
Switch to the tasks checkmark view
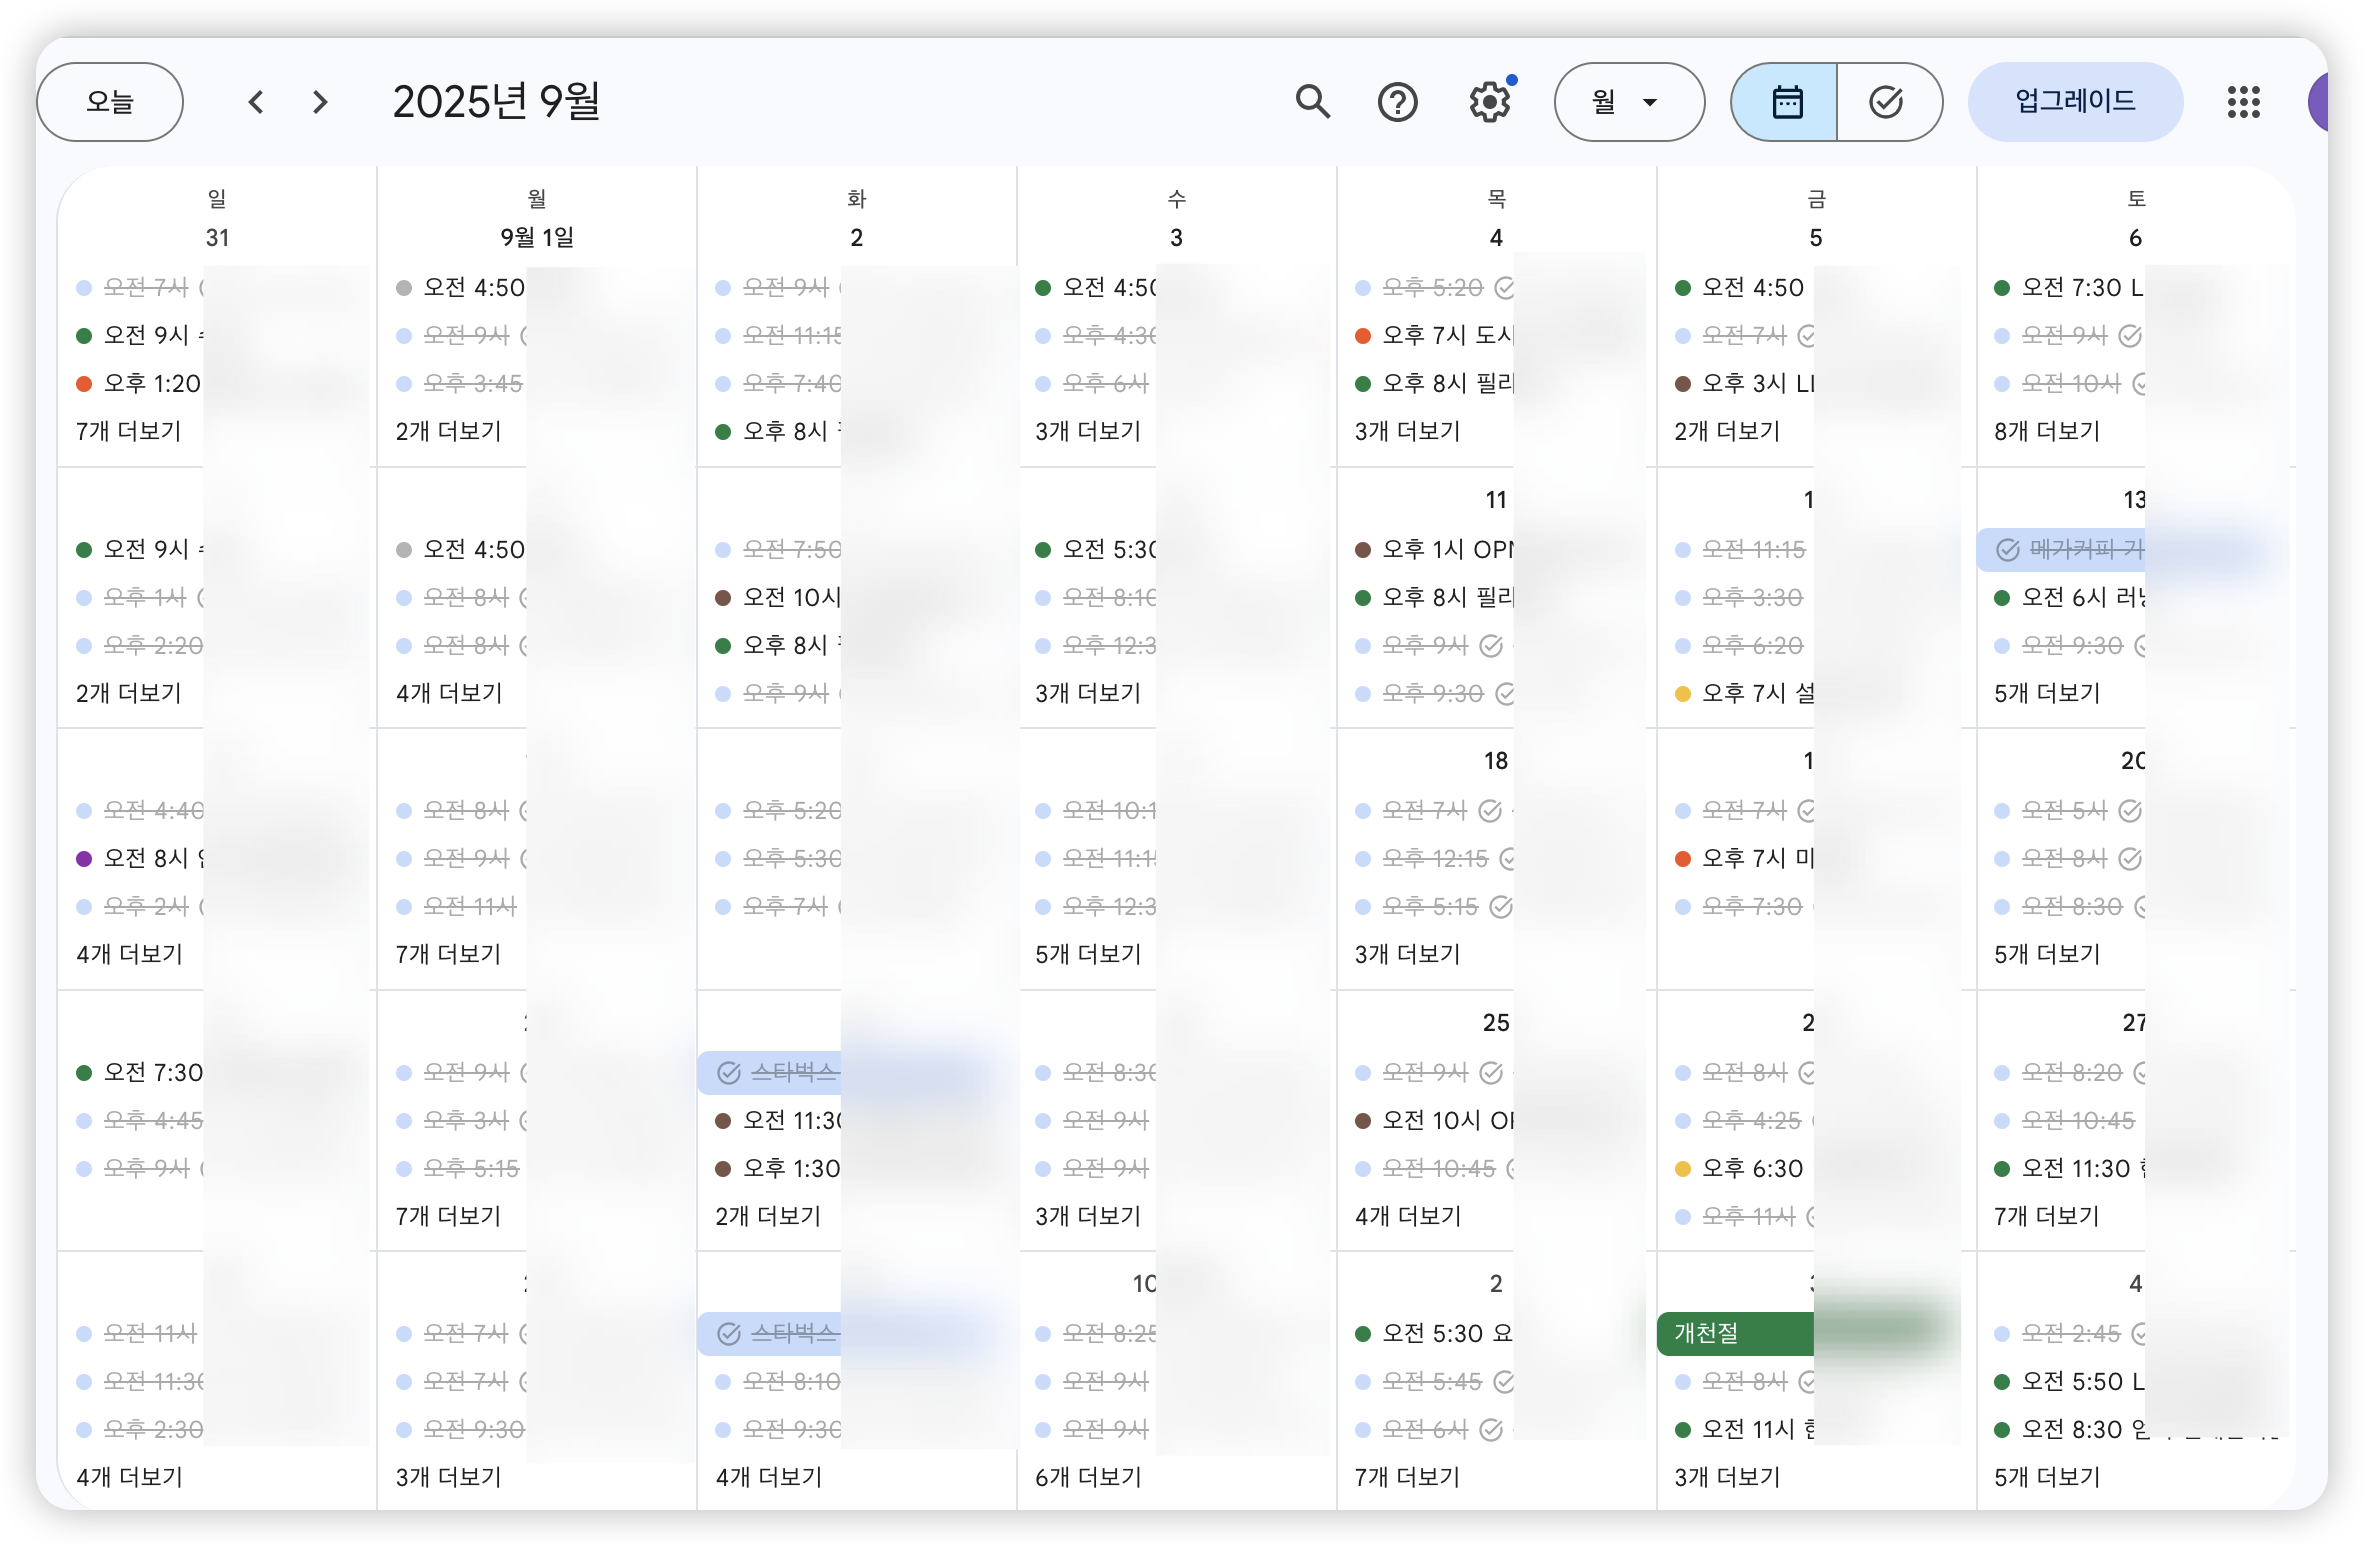(x=1886, y=102)
